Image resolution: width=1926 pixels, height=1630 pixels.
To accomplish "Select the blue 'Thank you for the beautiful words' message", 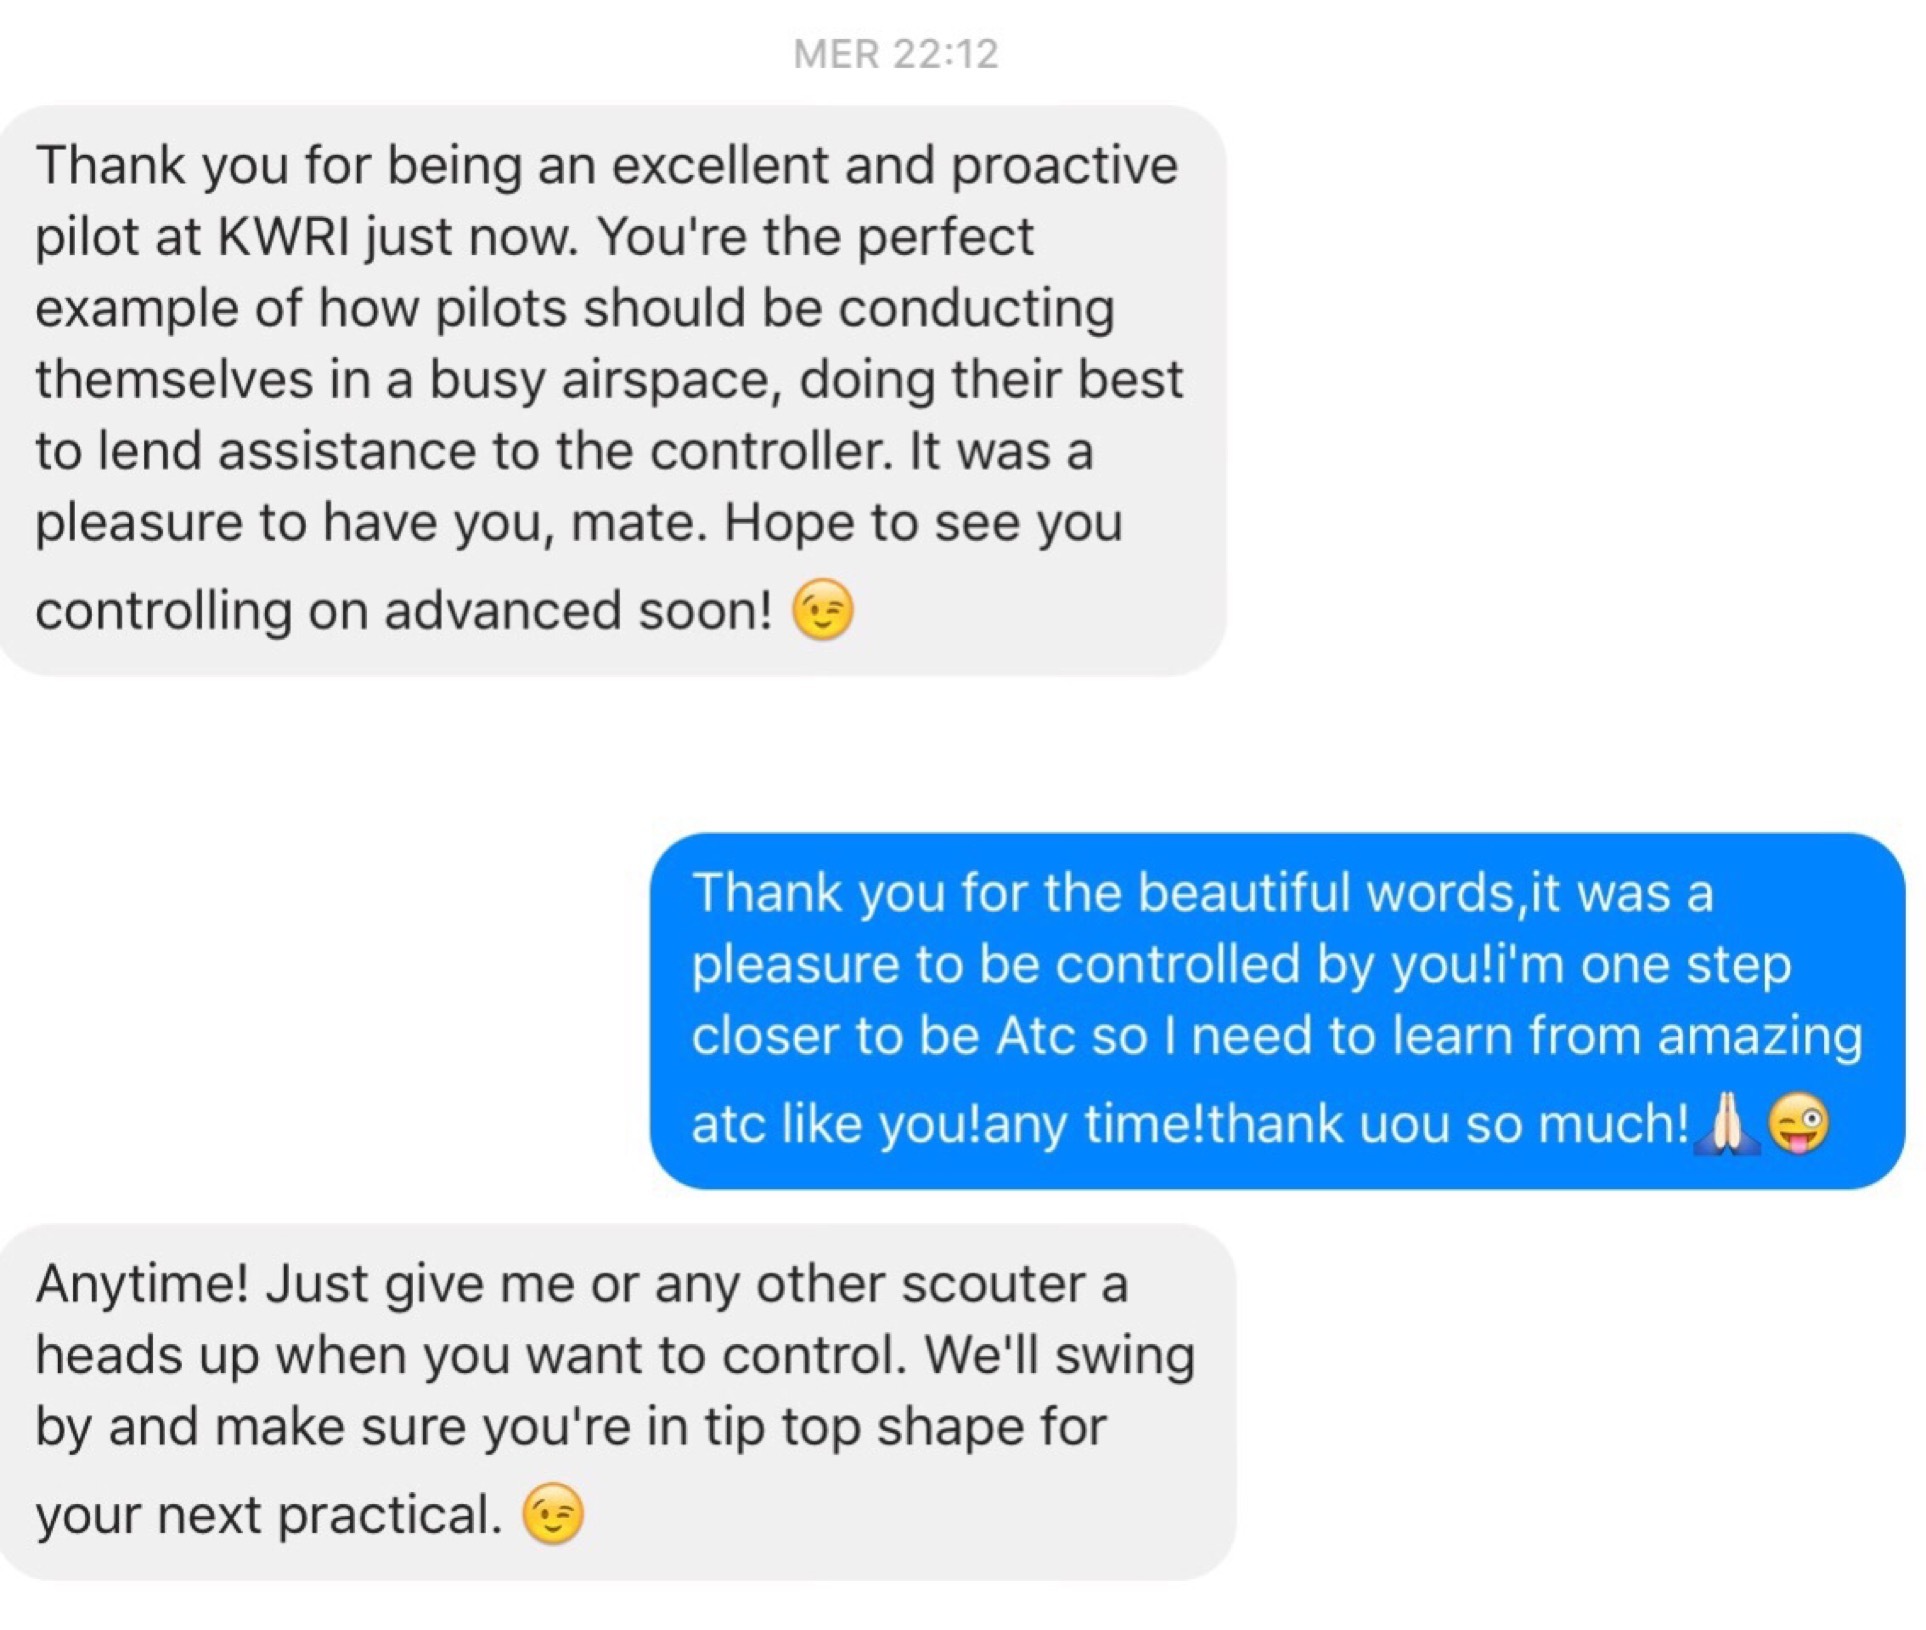I will coord(1277,1010).
